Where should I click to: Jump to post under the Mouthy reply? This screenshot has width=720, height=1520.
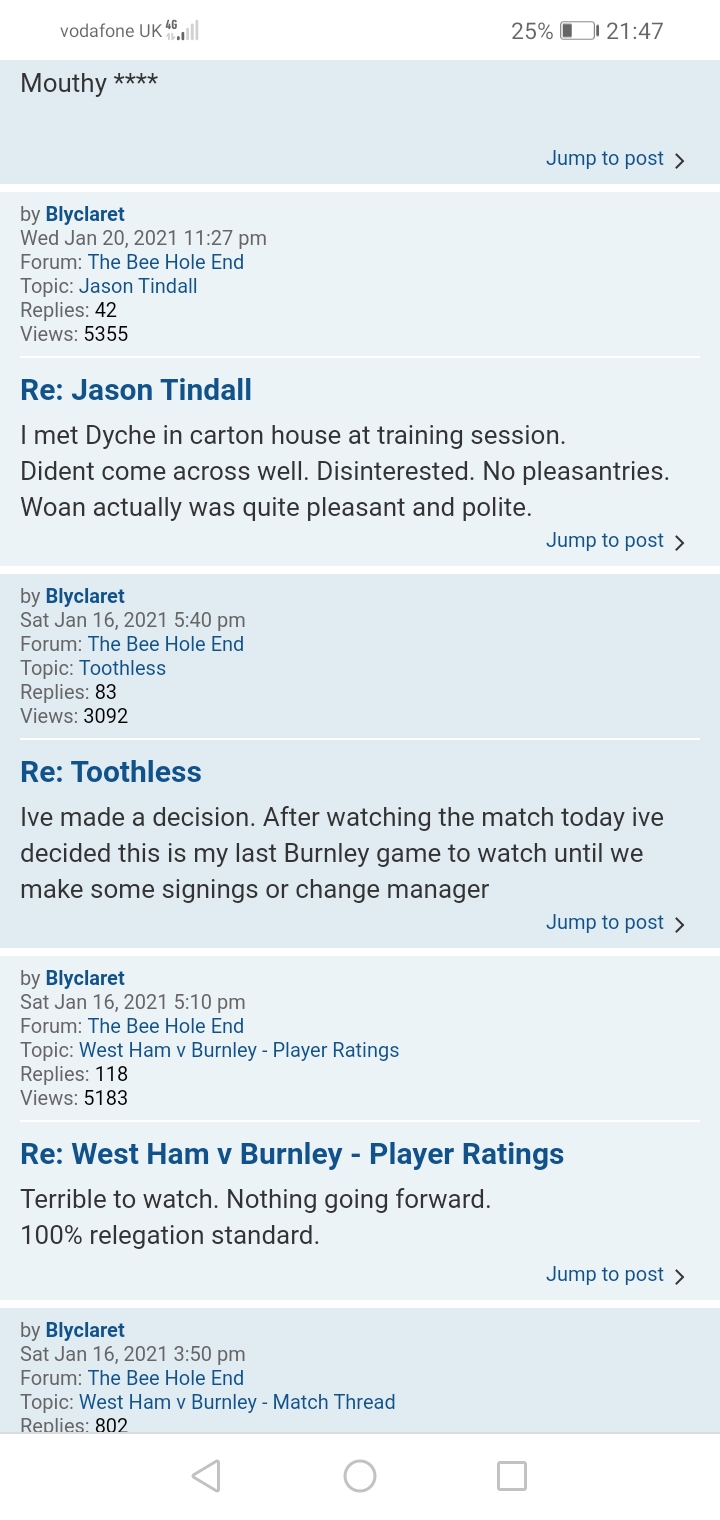604,158
